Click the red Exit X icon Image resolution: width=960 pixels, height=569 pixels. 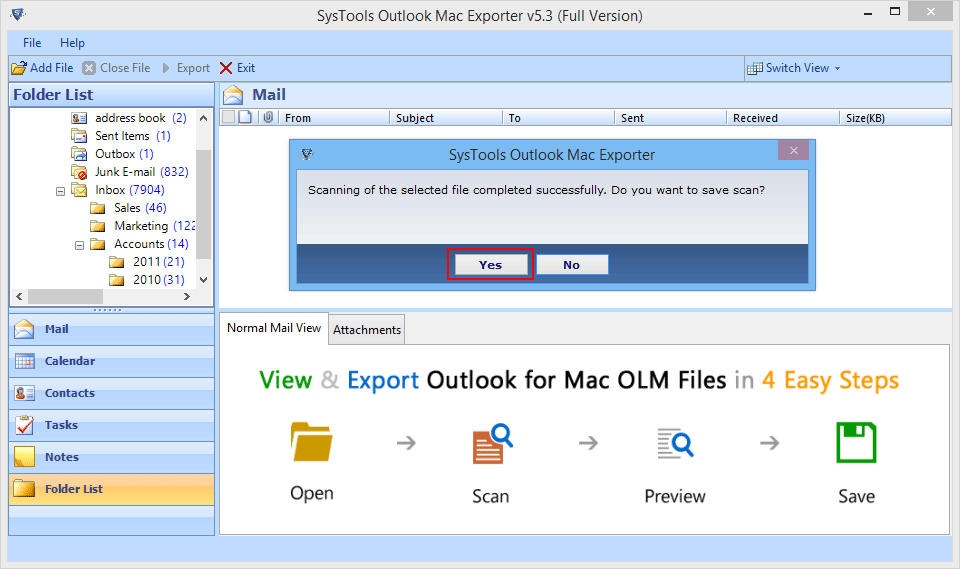(x=226, y=68)
